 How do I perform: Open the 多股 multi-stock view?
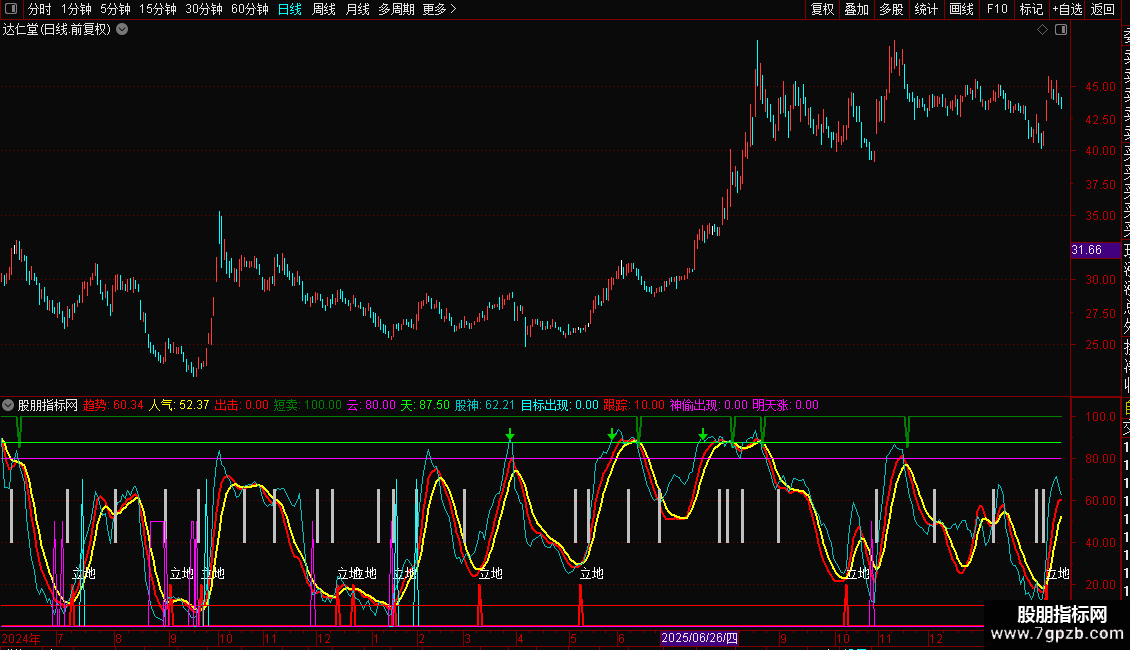point(891,9)
